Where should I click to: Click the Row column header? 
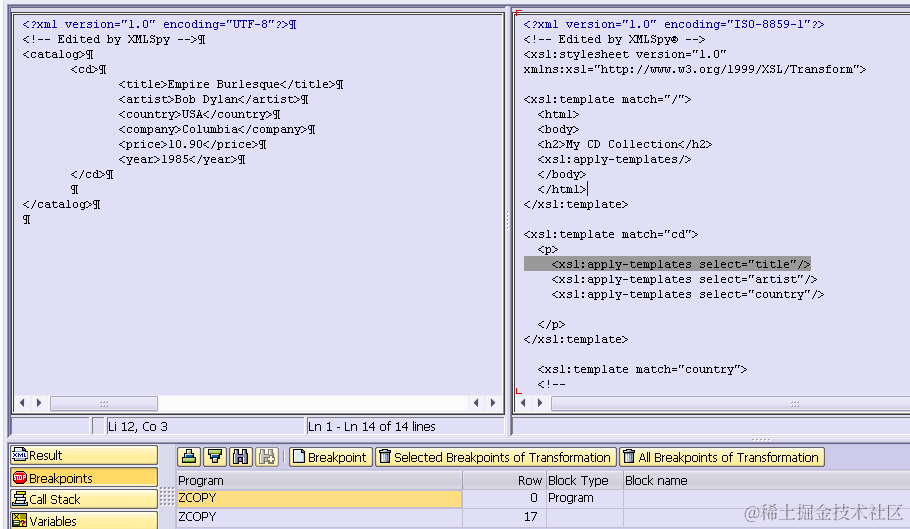(503, 480)
